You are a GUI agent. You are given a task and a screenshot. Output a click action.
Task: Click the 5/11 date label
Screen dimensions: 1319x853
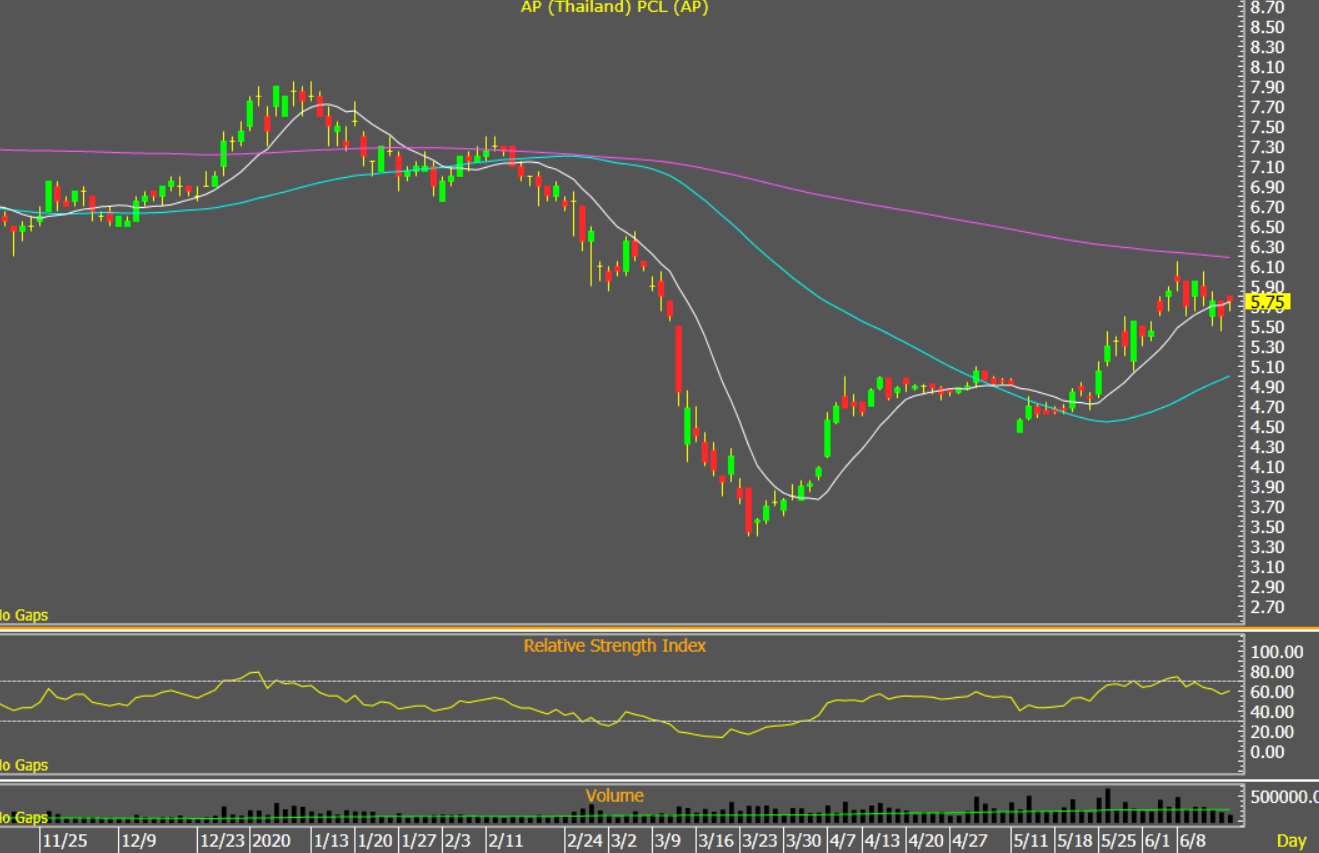(1032, 840)
